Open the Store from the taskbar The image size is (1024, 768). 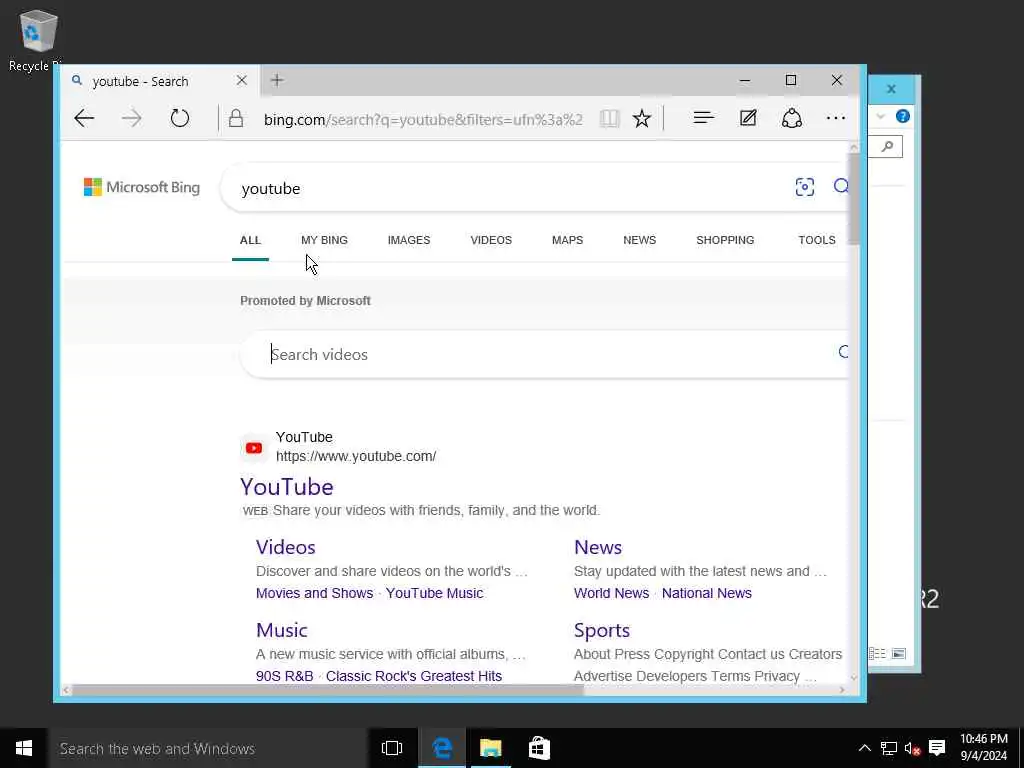539,748
